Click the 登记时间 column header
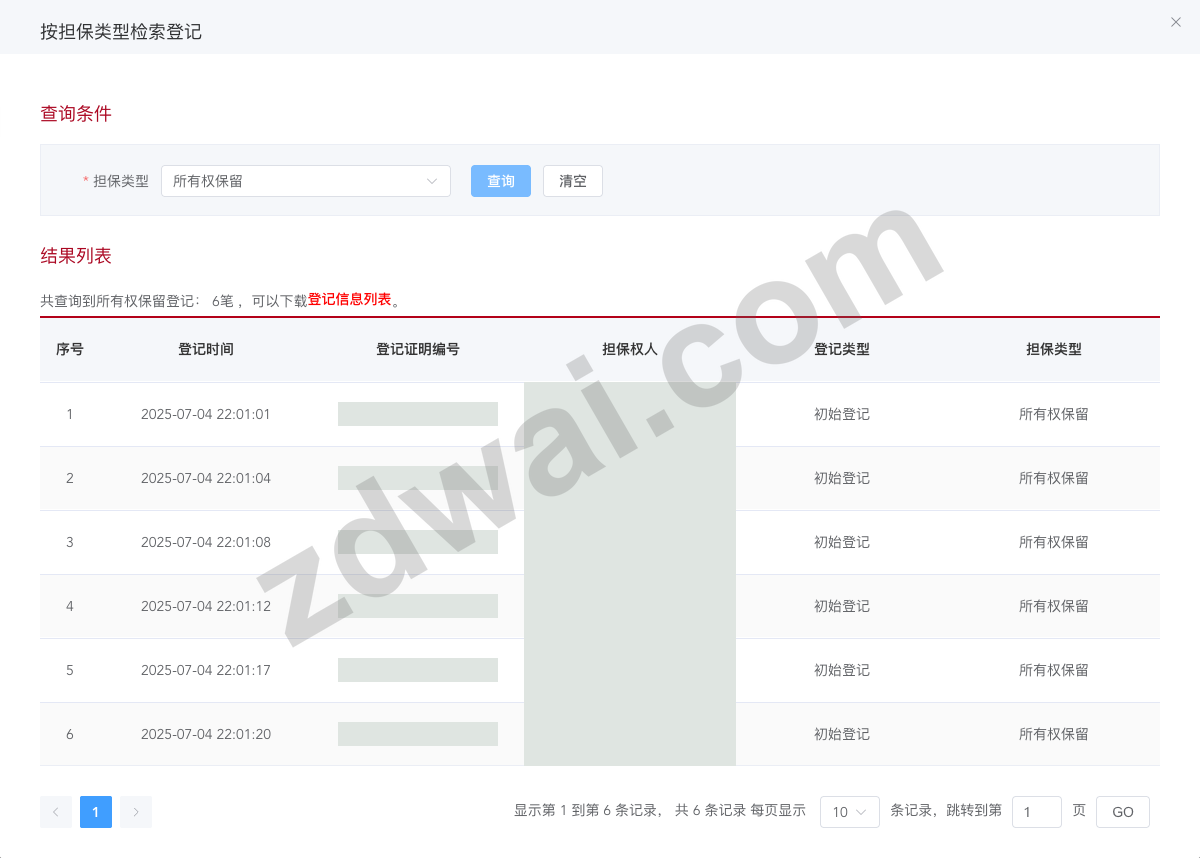The height and width of the screenshot is (858, 1200). (206, 349)
